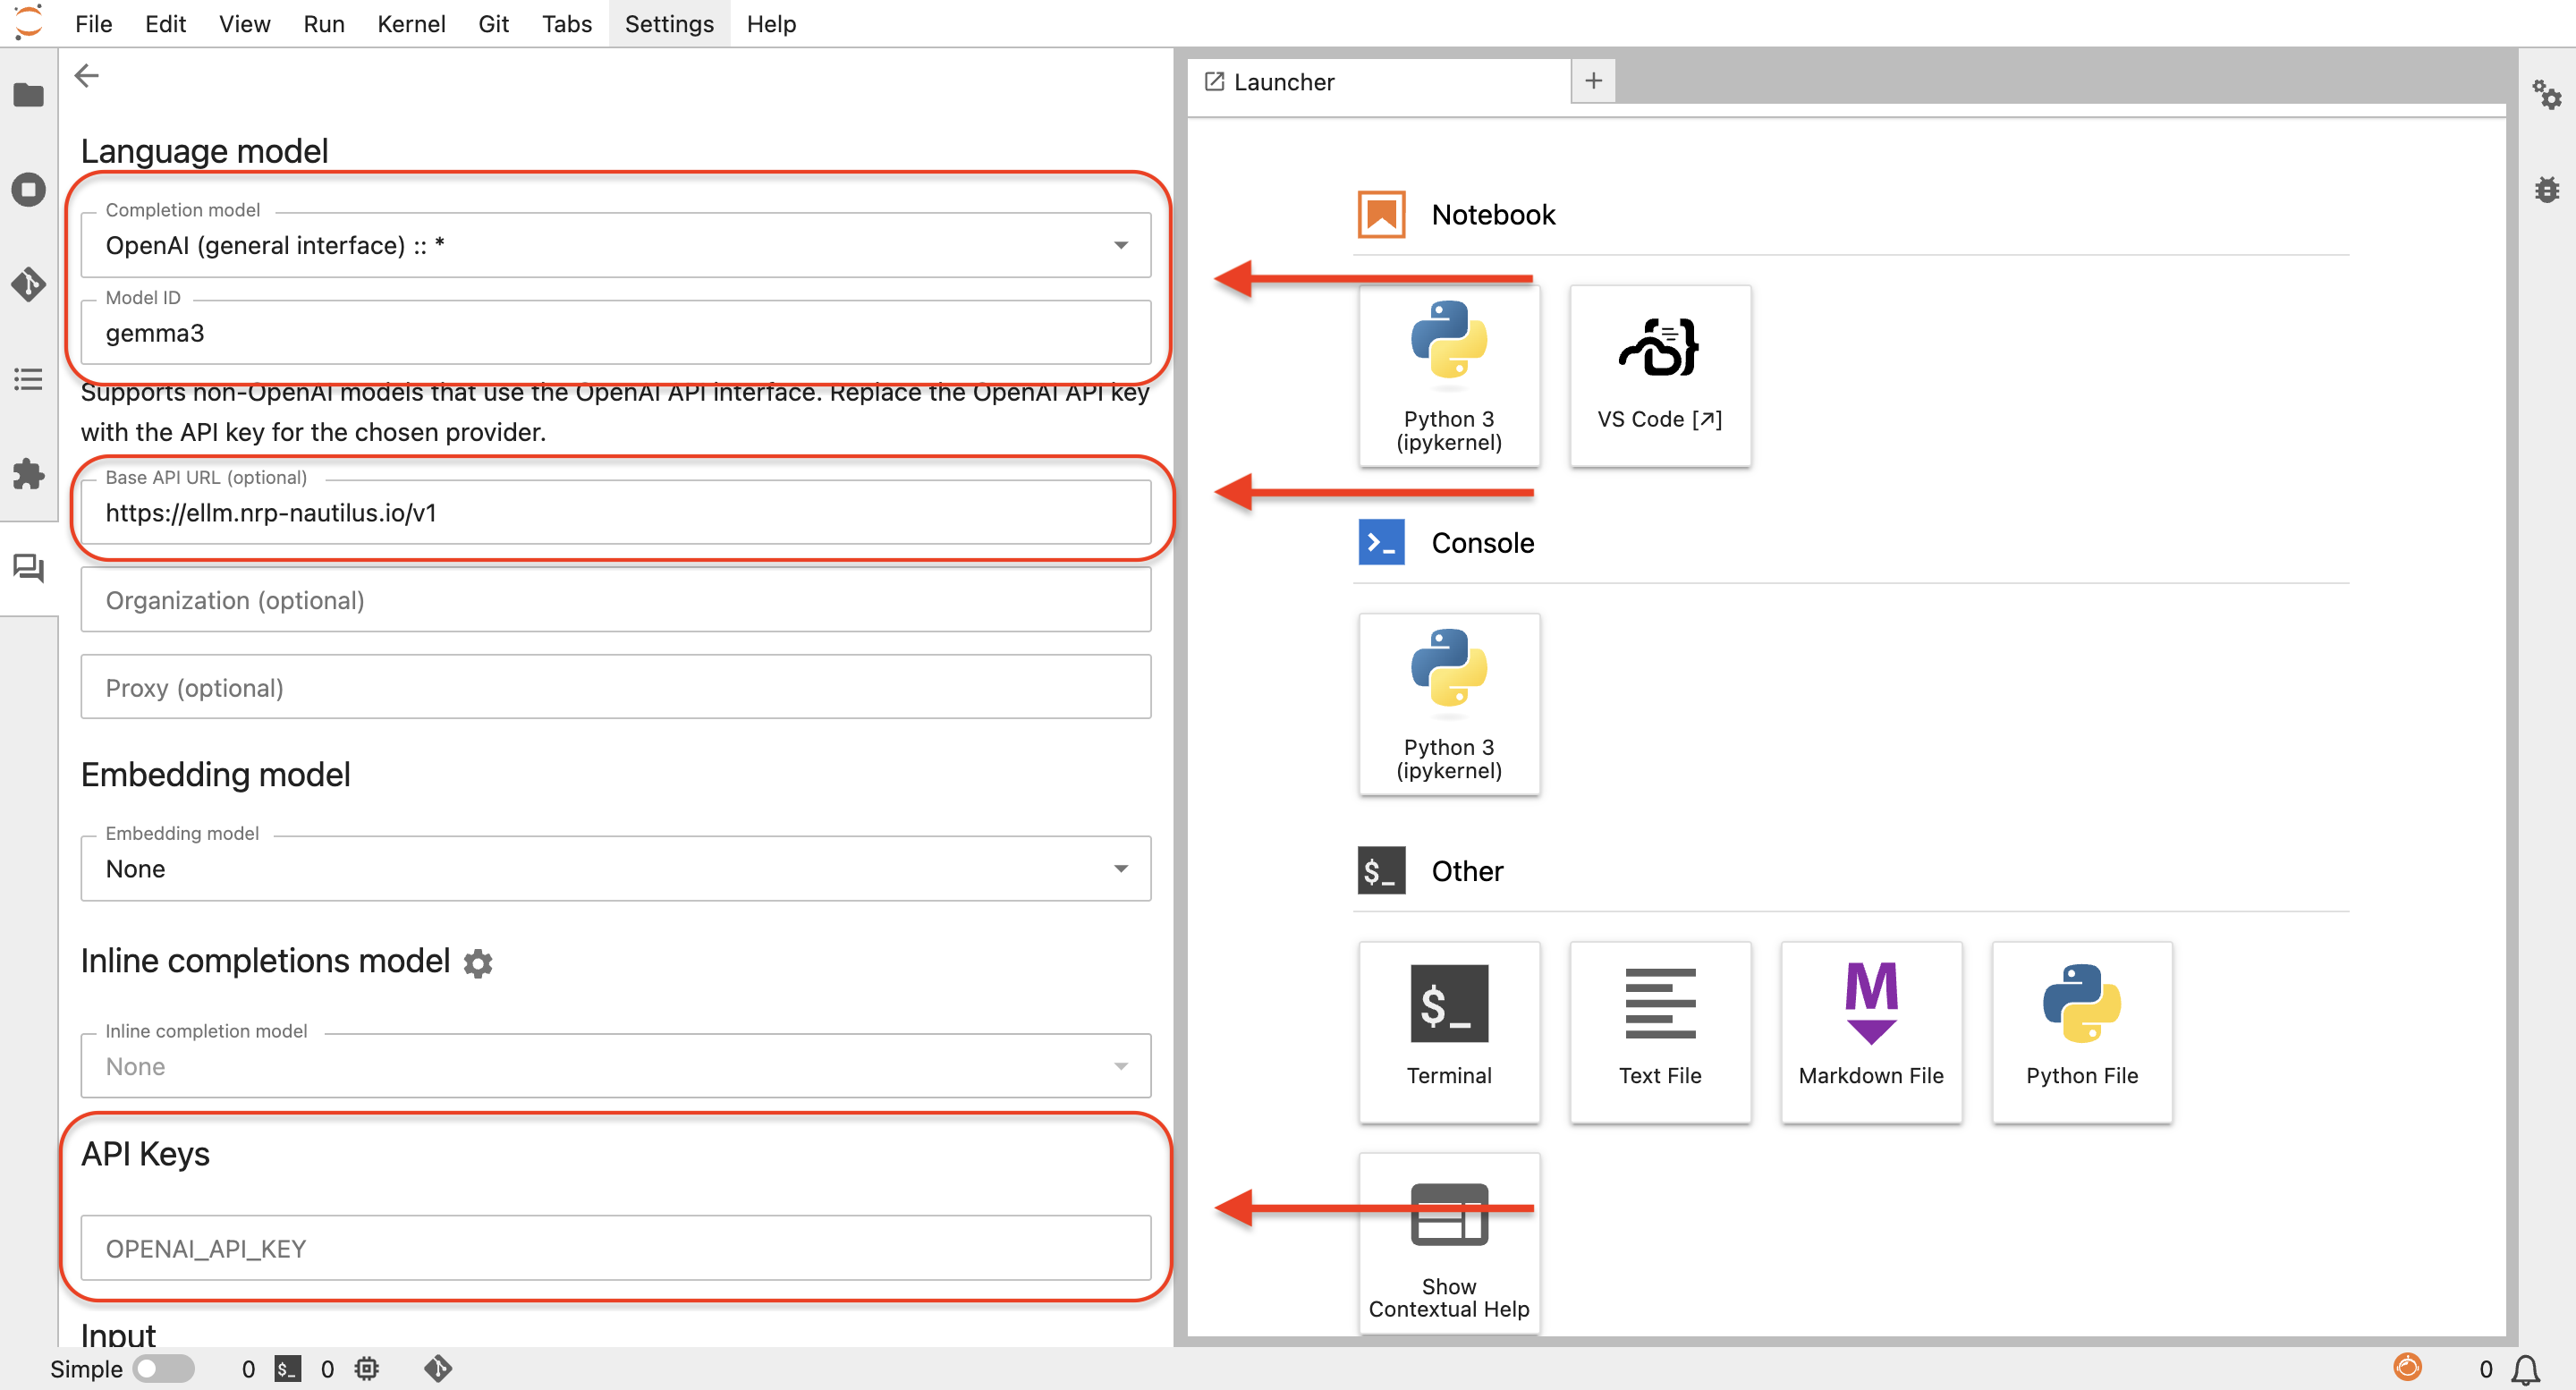Open the Kernel menu
Screen dimensions: 2576x1390
click(411, 24)
